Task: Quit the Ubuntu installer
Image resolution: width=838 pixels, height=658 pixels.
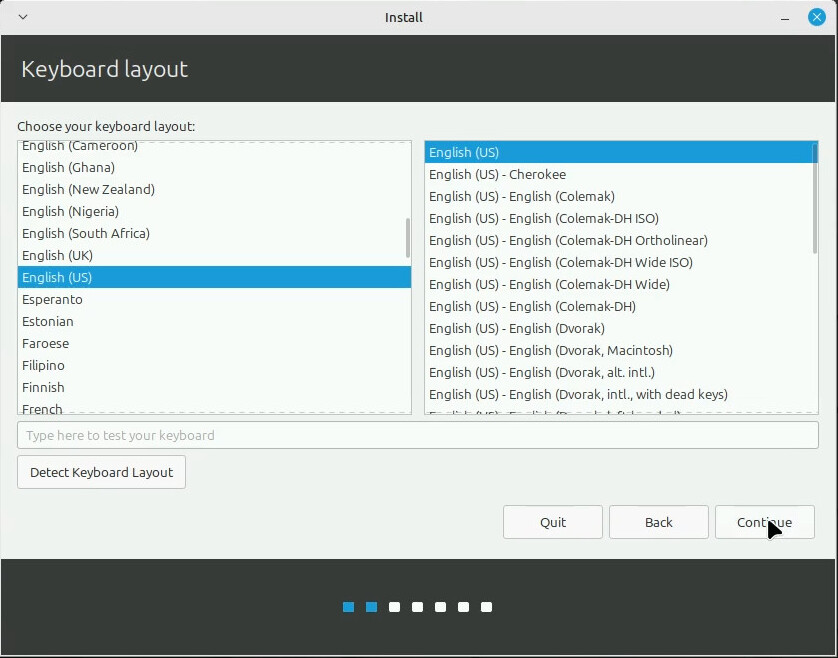Action: click(552, 521)
